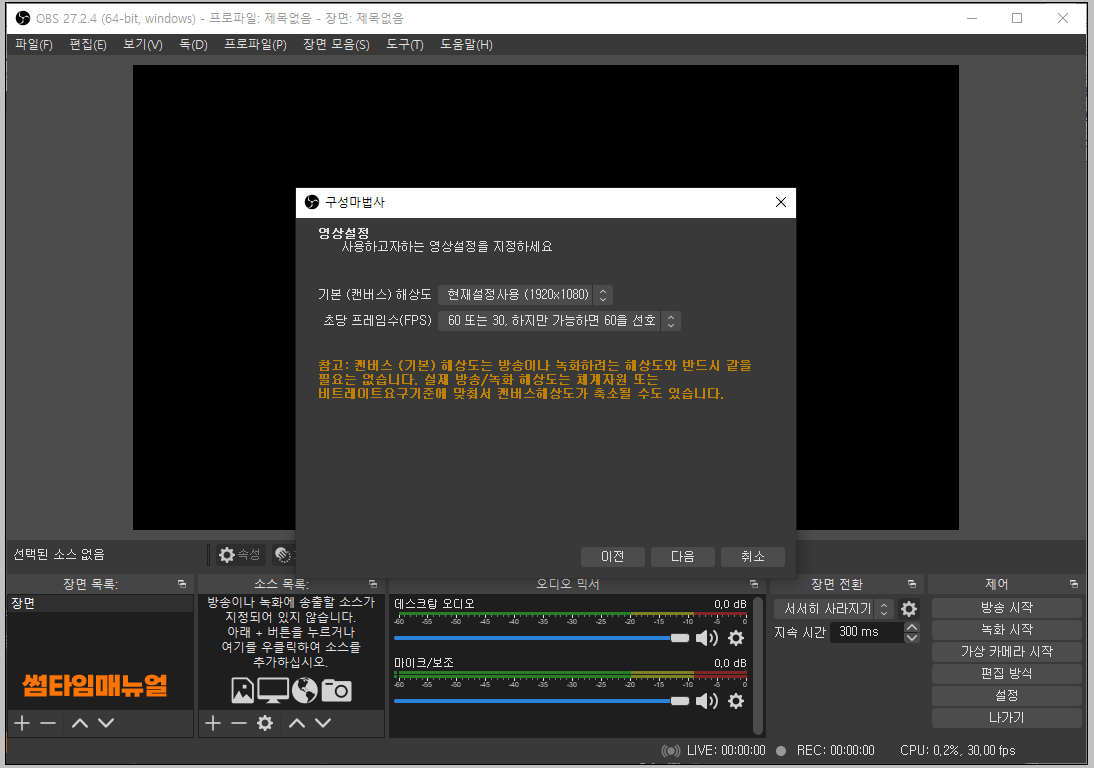
Task: Pop out the 오디오 믹서 dock
Action: point(754,584)
